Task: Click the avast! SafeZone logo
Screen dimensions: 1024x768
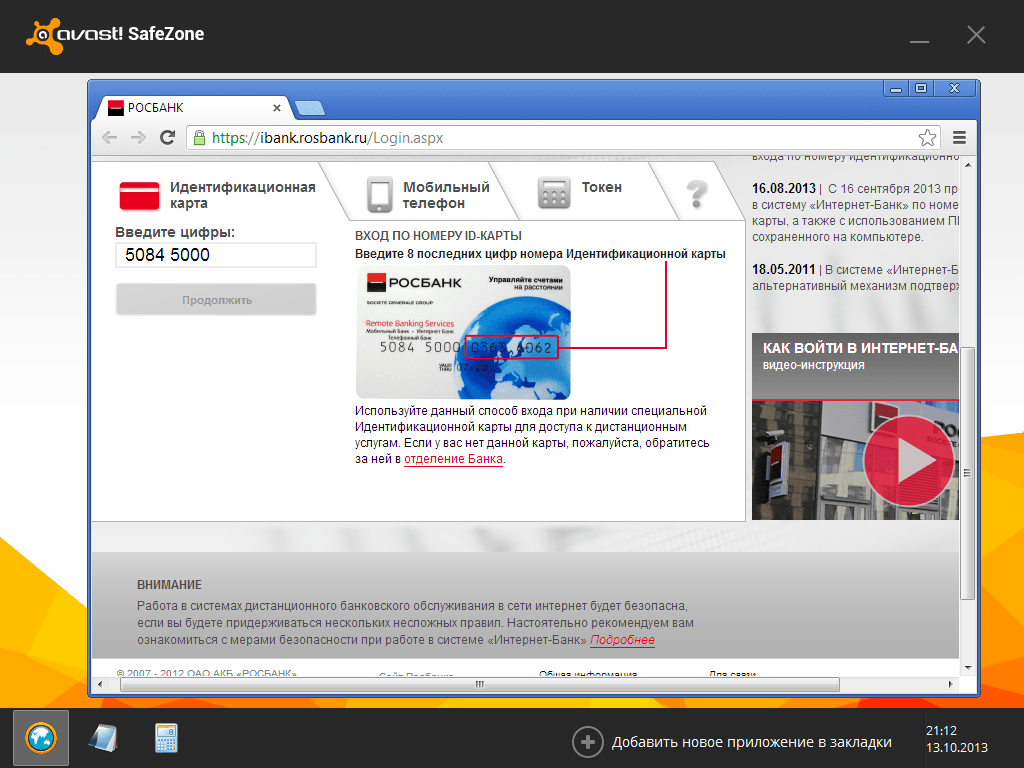Action: (115, 35)
